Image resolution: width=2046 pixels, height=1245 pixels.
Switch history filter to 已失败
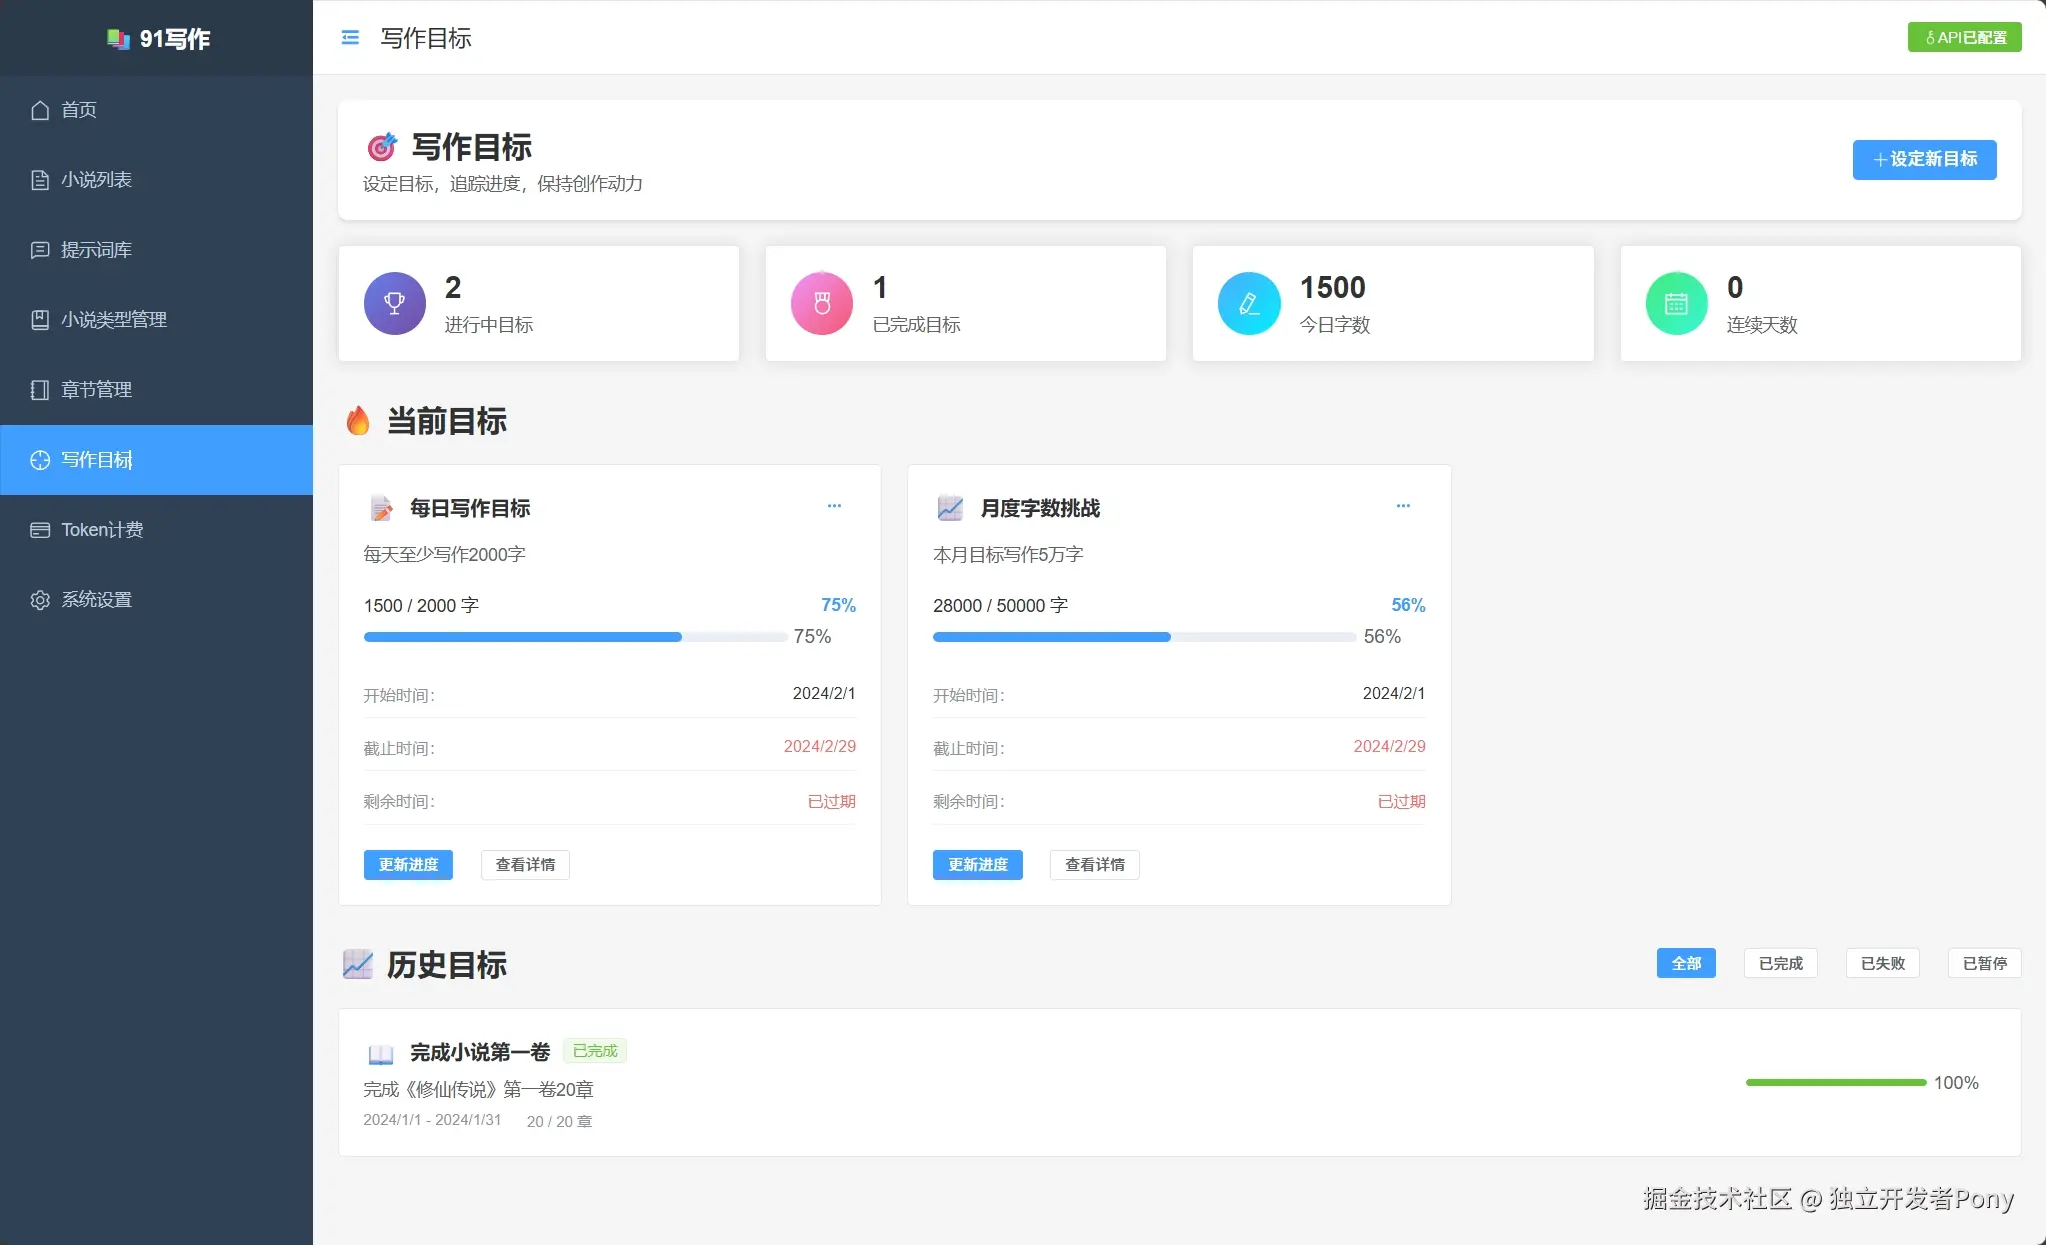pos(1881,963)
